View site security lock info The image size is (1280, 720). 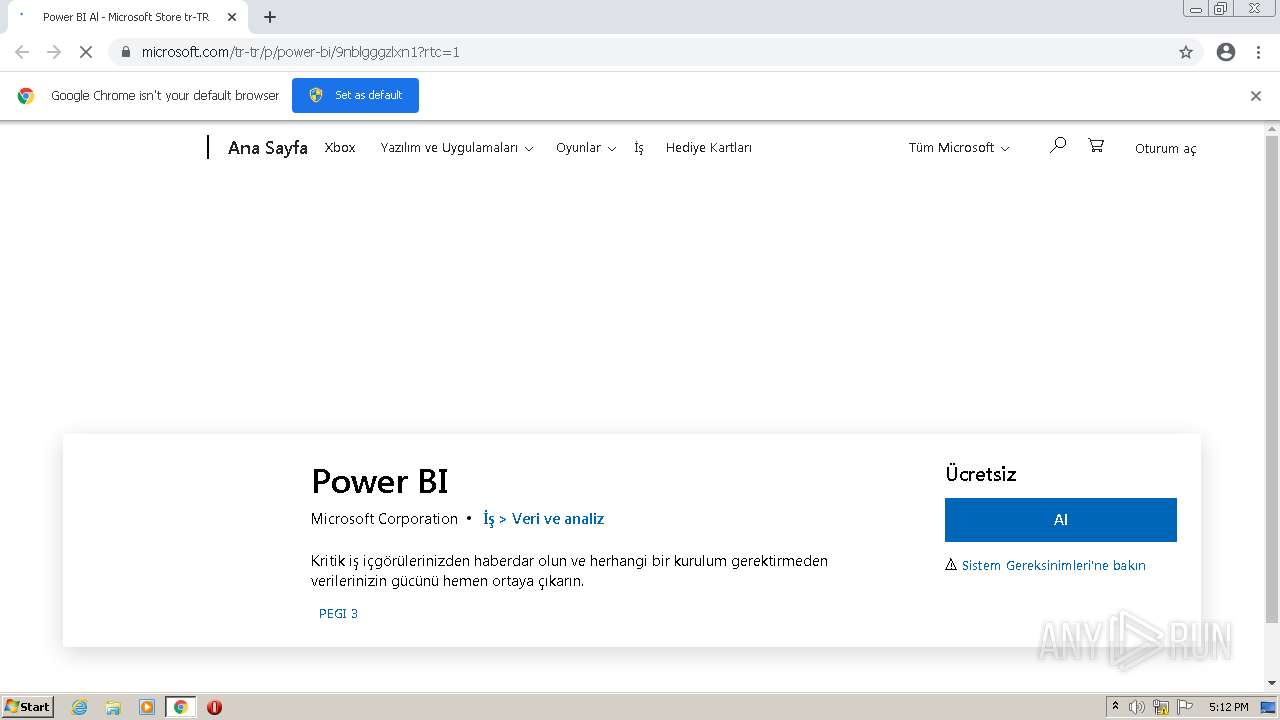pyautogui.click(x=126, y=52)
